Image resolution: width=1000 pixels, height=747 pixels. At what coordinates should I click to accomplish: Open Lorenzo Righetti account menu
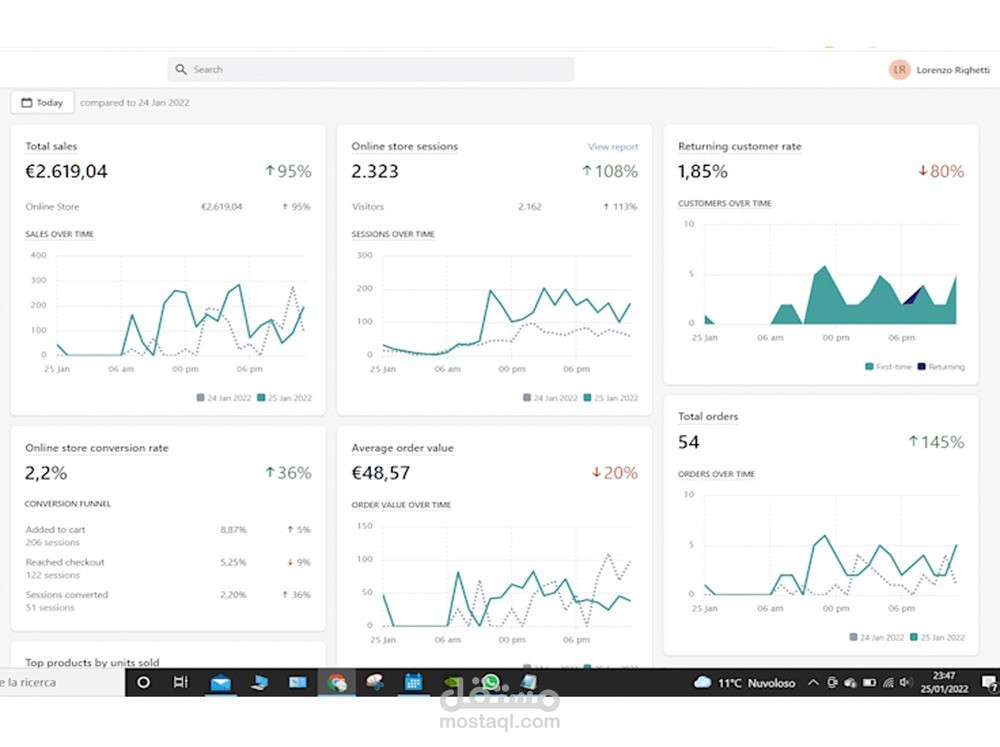point(953,70)
